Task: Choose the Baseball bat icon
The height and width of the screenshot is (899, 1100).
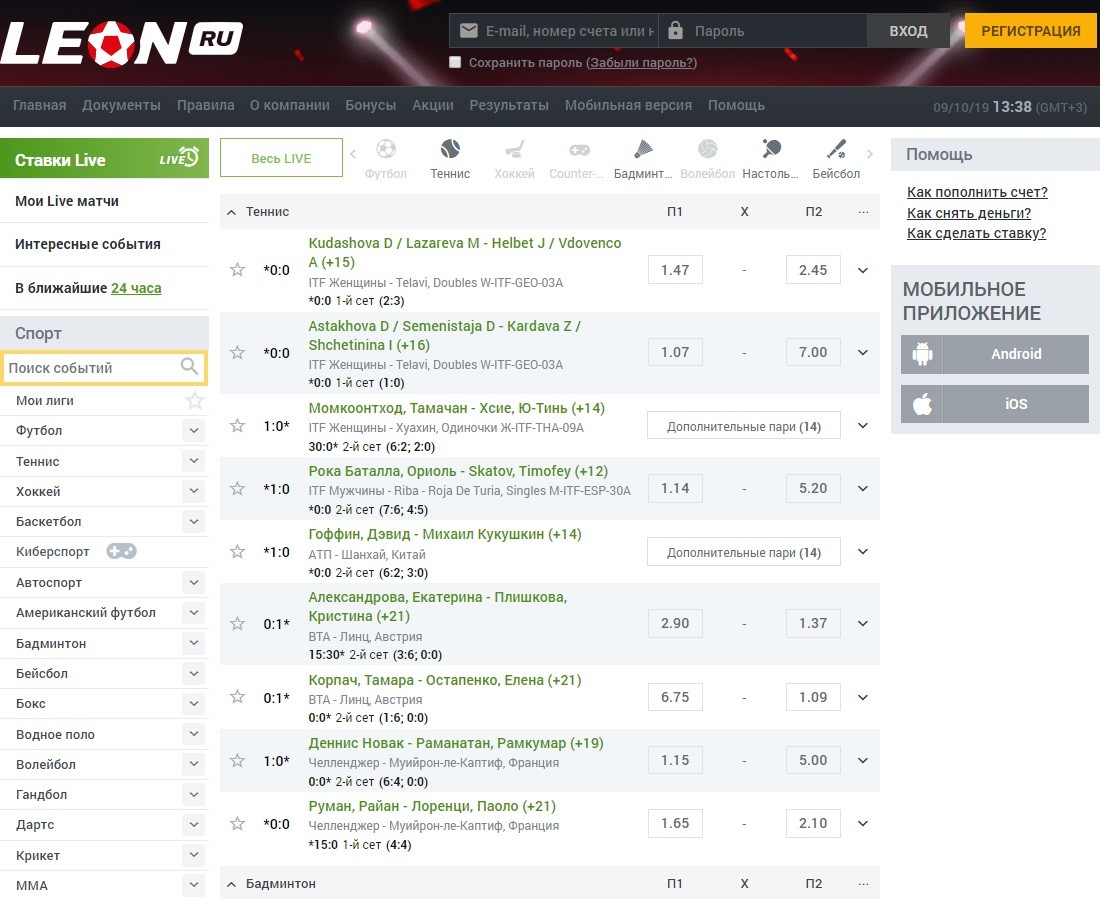Action: 836,149
